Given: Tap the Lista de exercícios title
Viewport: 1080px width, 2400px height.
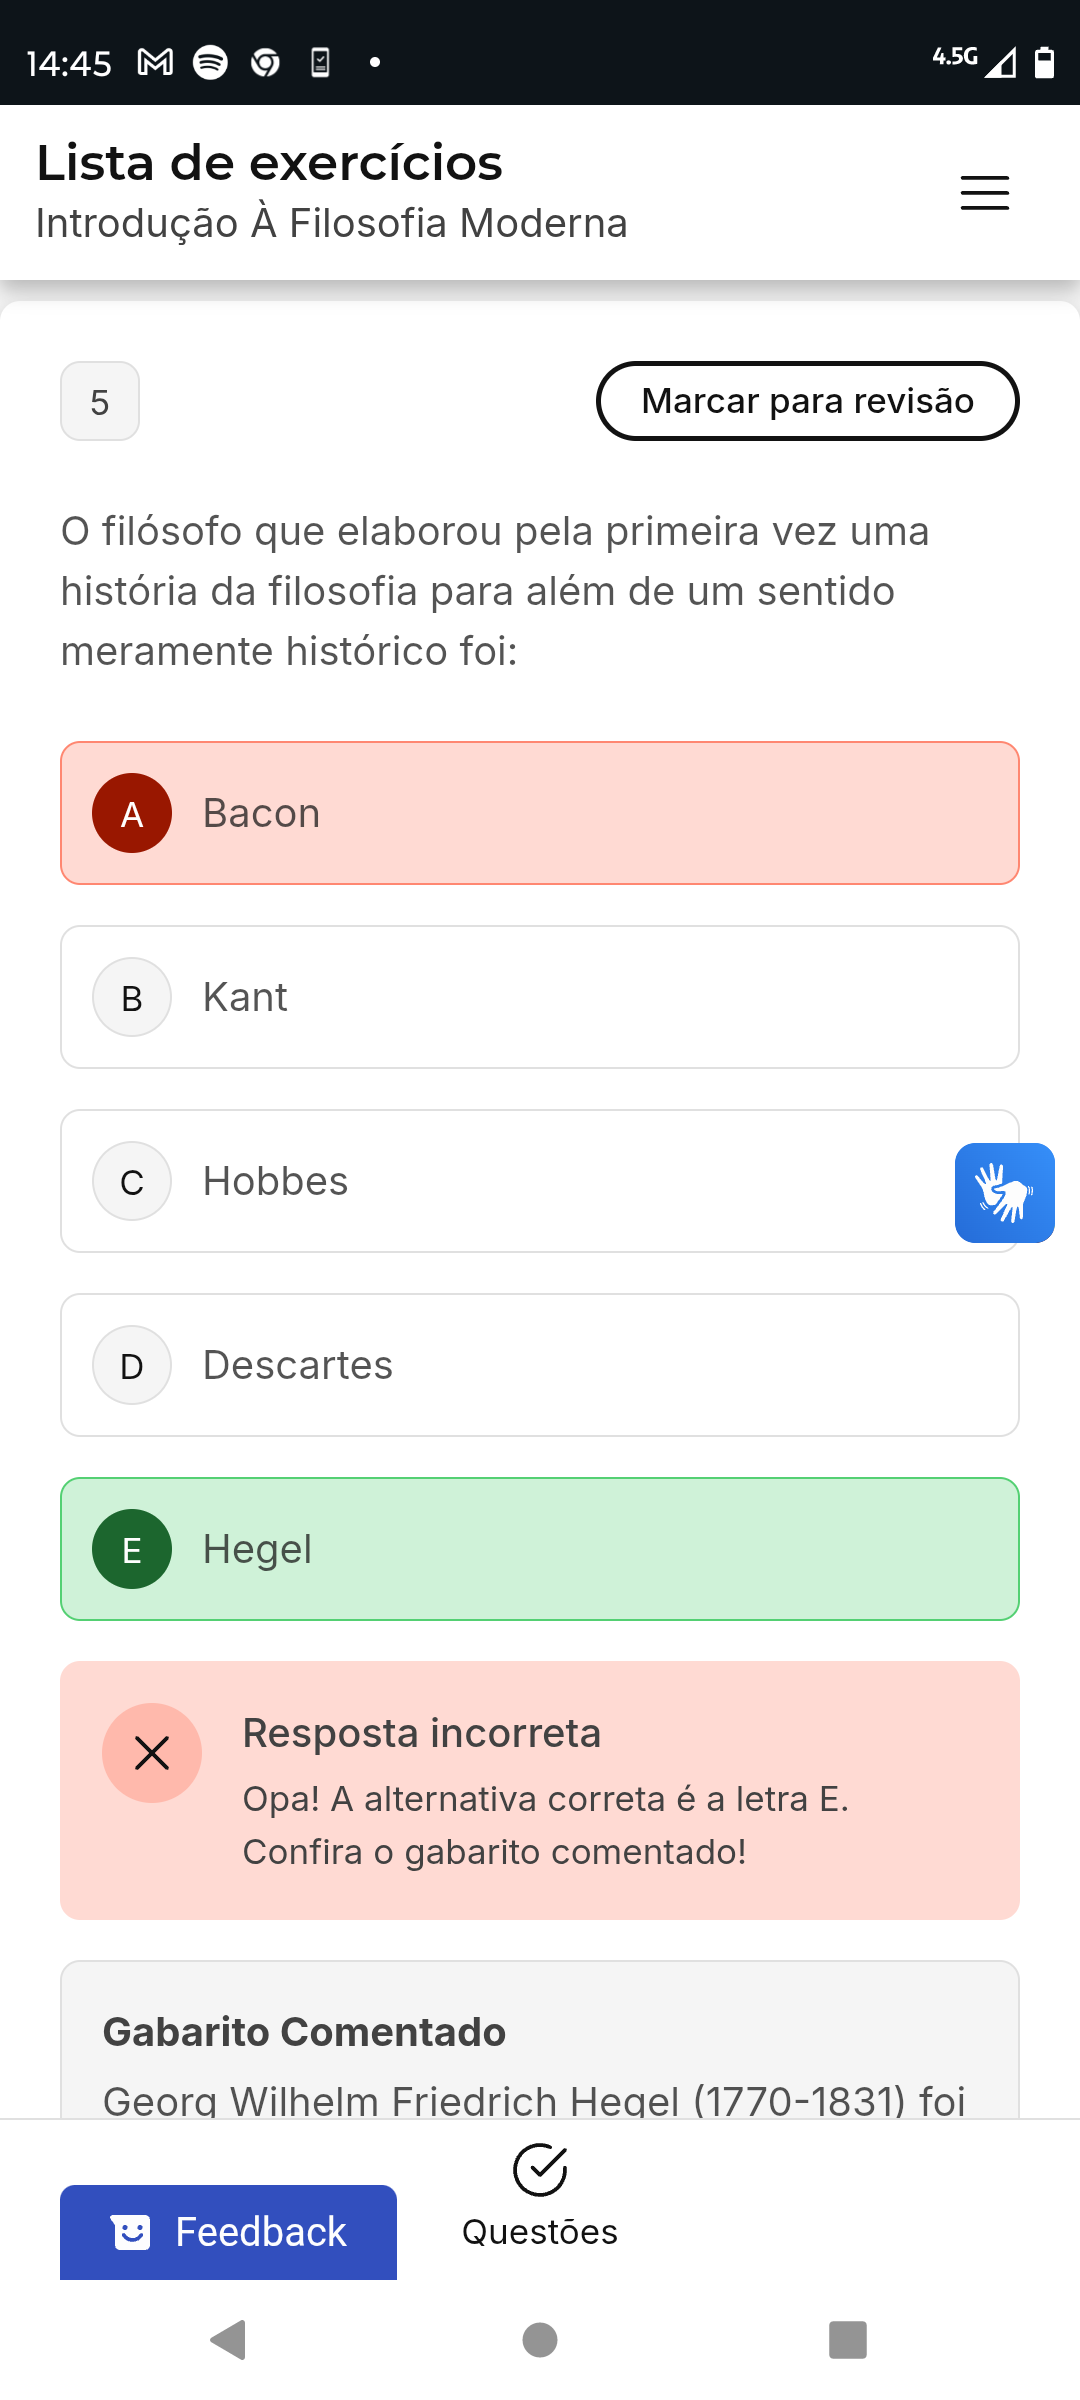Looking at the screenshot, I should (x=270, y=163).
